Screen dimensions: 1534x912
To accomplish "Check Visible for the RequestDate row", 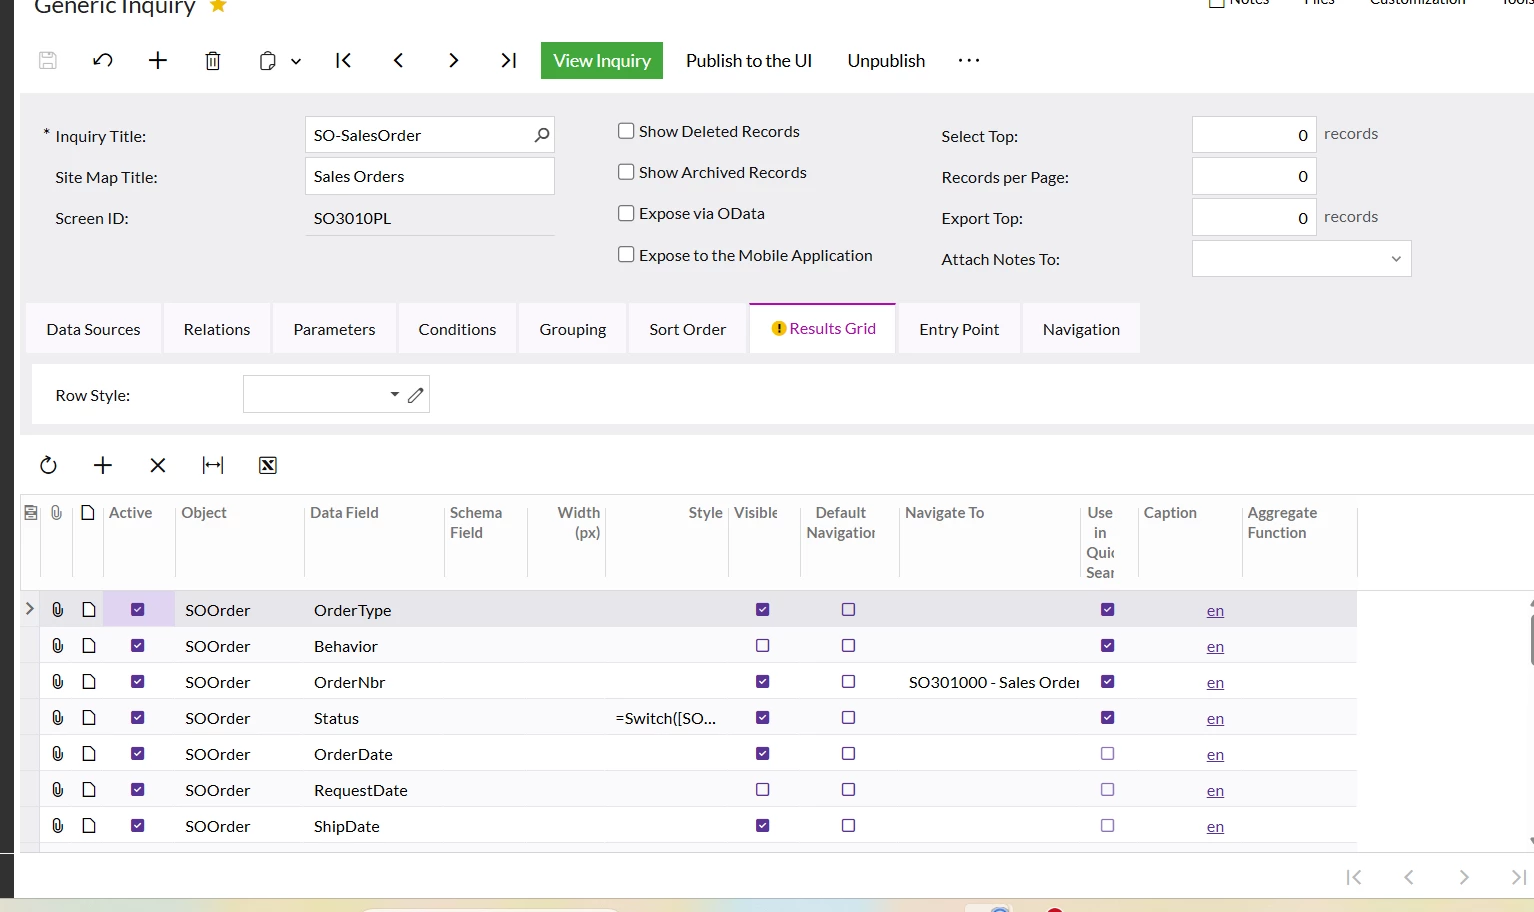I will coord(763,790).
